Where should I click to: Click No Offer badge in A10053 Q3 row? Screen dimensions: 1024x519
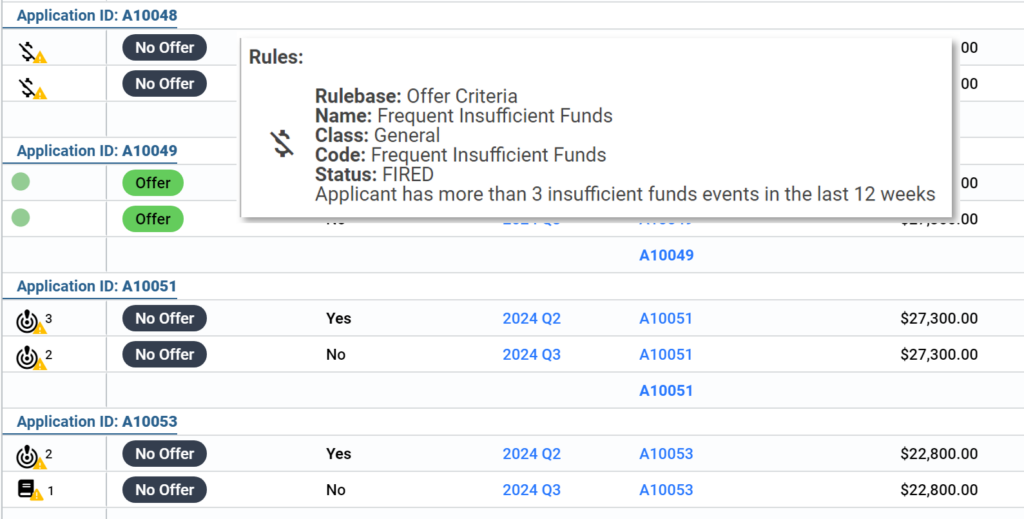[x=165, y=490]
